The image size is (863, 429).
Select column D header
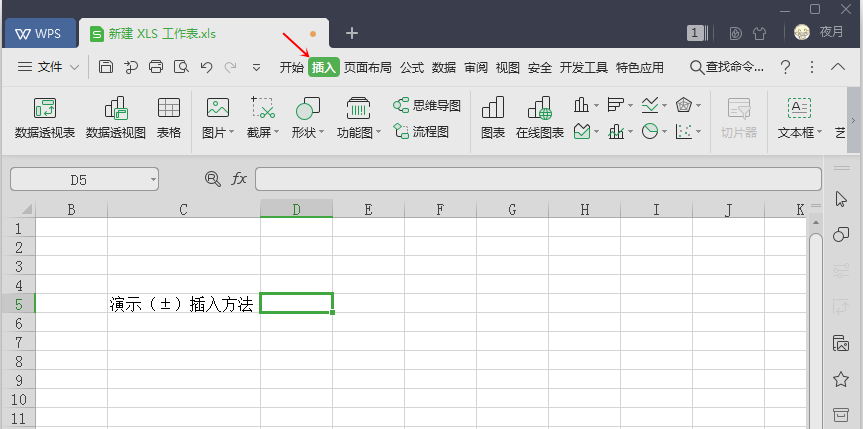pyautogui.click(x=296, y=209)
